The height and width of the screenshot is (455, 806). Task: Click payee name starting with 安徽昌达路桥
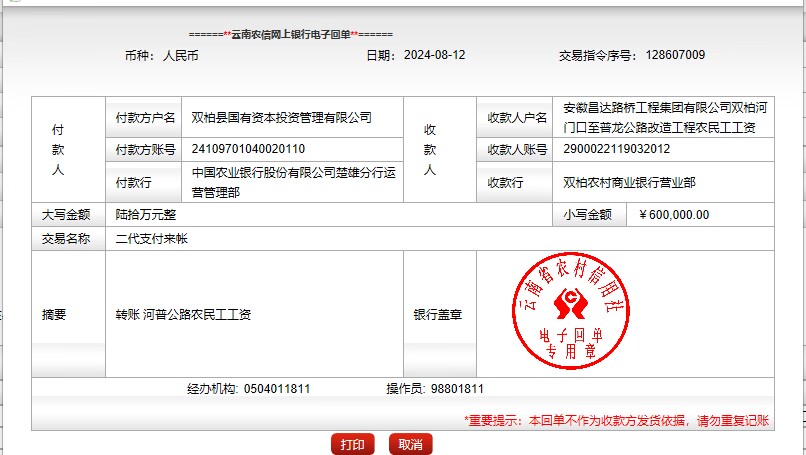click(658, 118)
